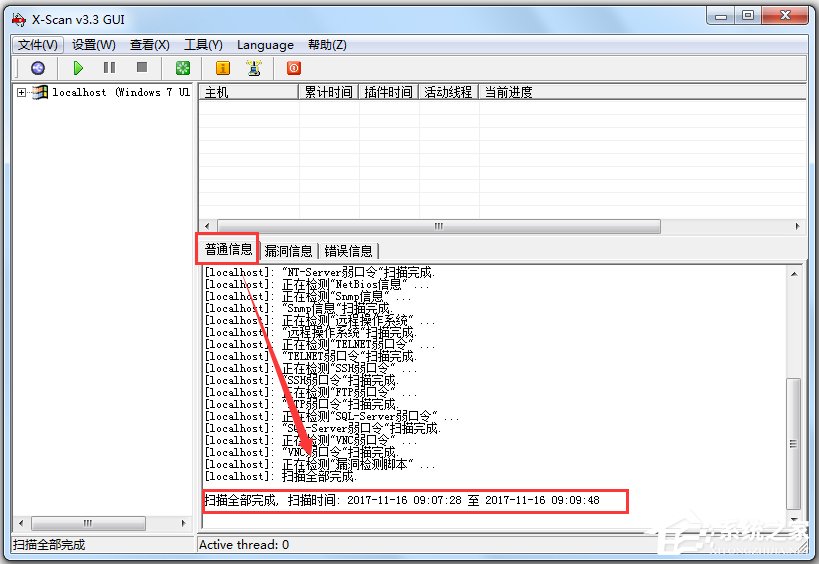Open the Language menu
Viewport: 819px width, 564px height.
tap(265, 45)
